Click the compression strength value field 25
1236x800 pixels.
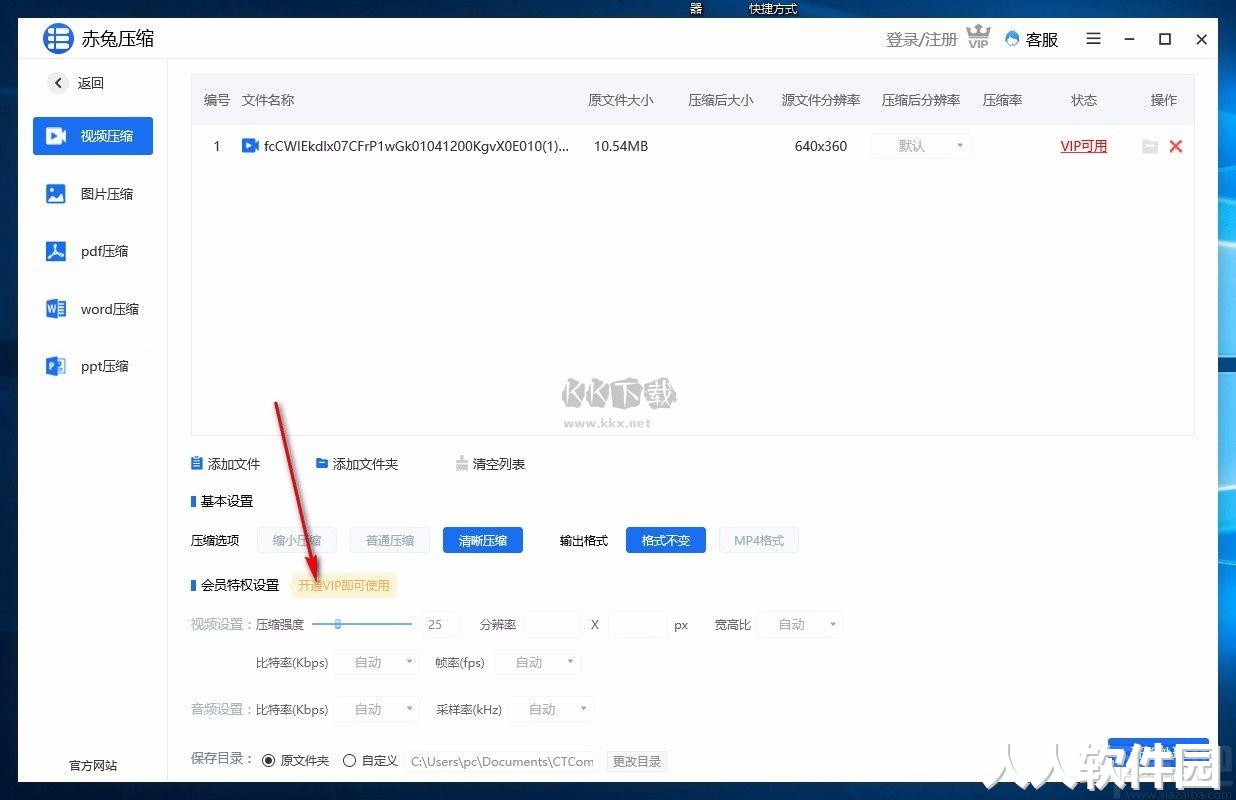441,624
